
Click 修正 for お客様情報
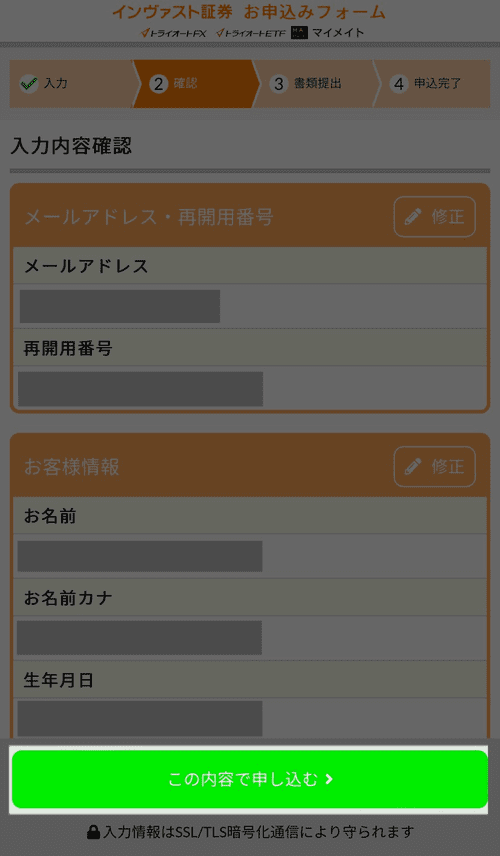click(434, 466)
